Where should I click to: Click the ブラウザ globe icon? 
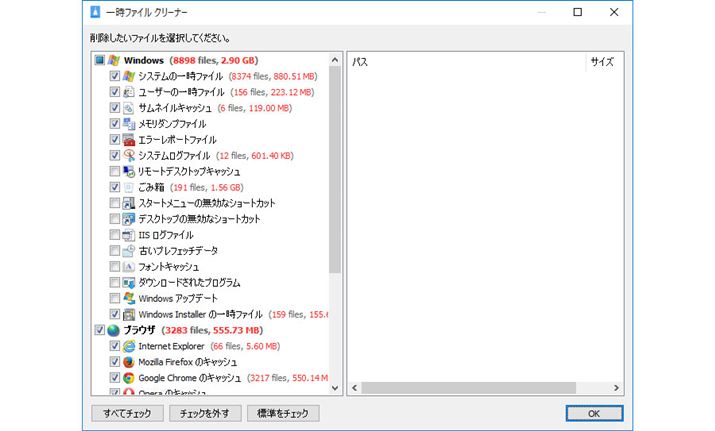(x=113, y=330)
